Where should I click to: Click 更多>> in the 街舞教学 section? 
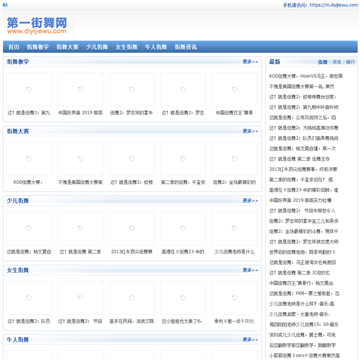(250, 62)
